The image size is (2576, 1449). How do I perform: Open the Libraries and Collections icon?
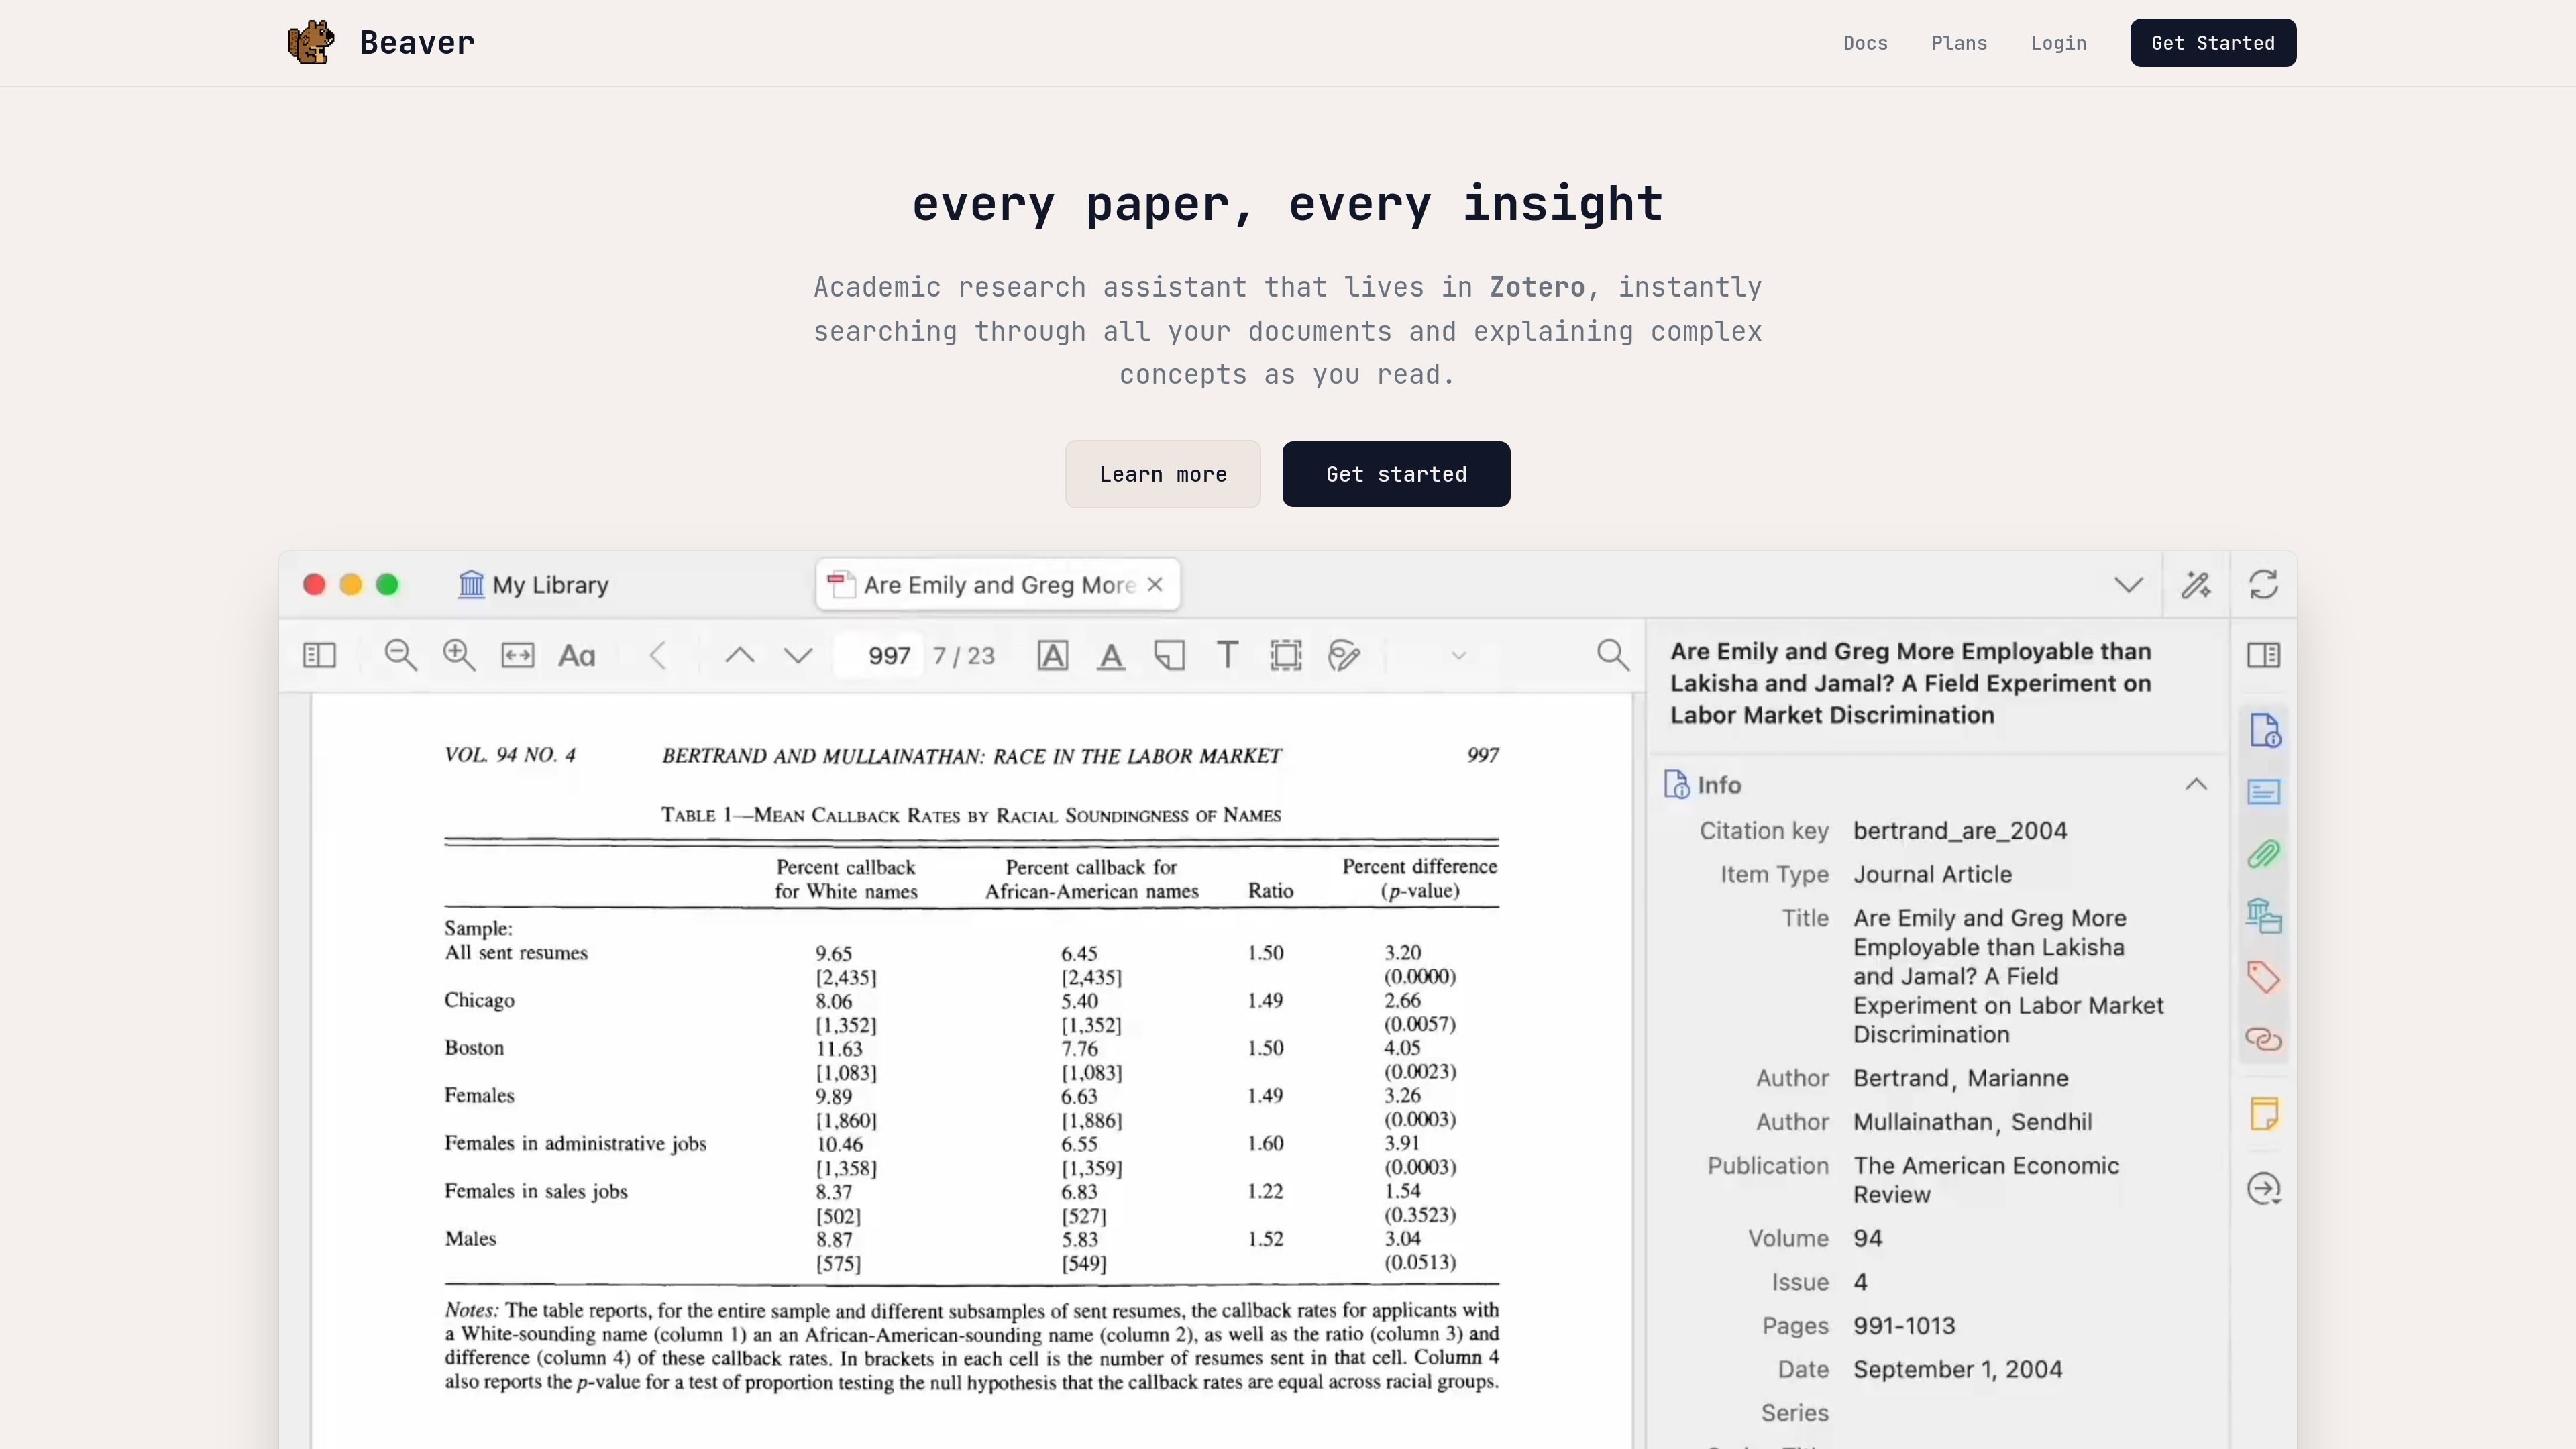point(2264,916)
